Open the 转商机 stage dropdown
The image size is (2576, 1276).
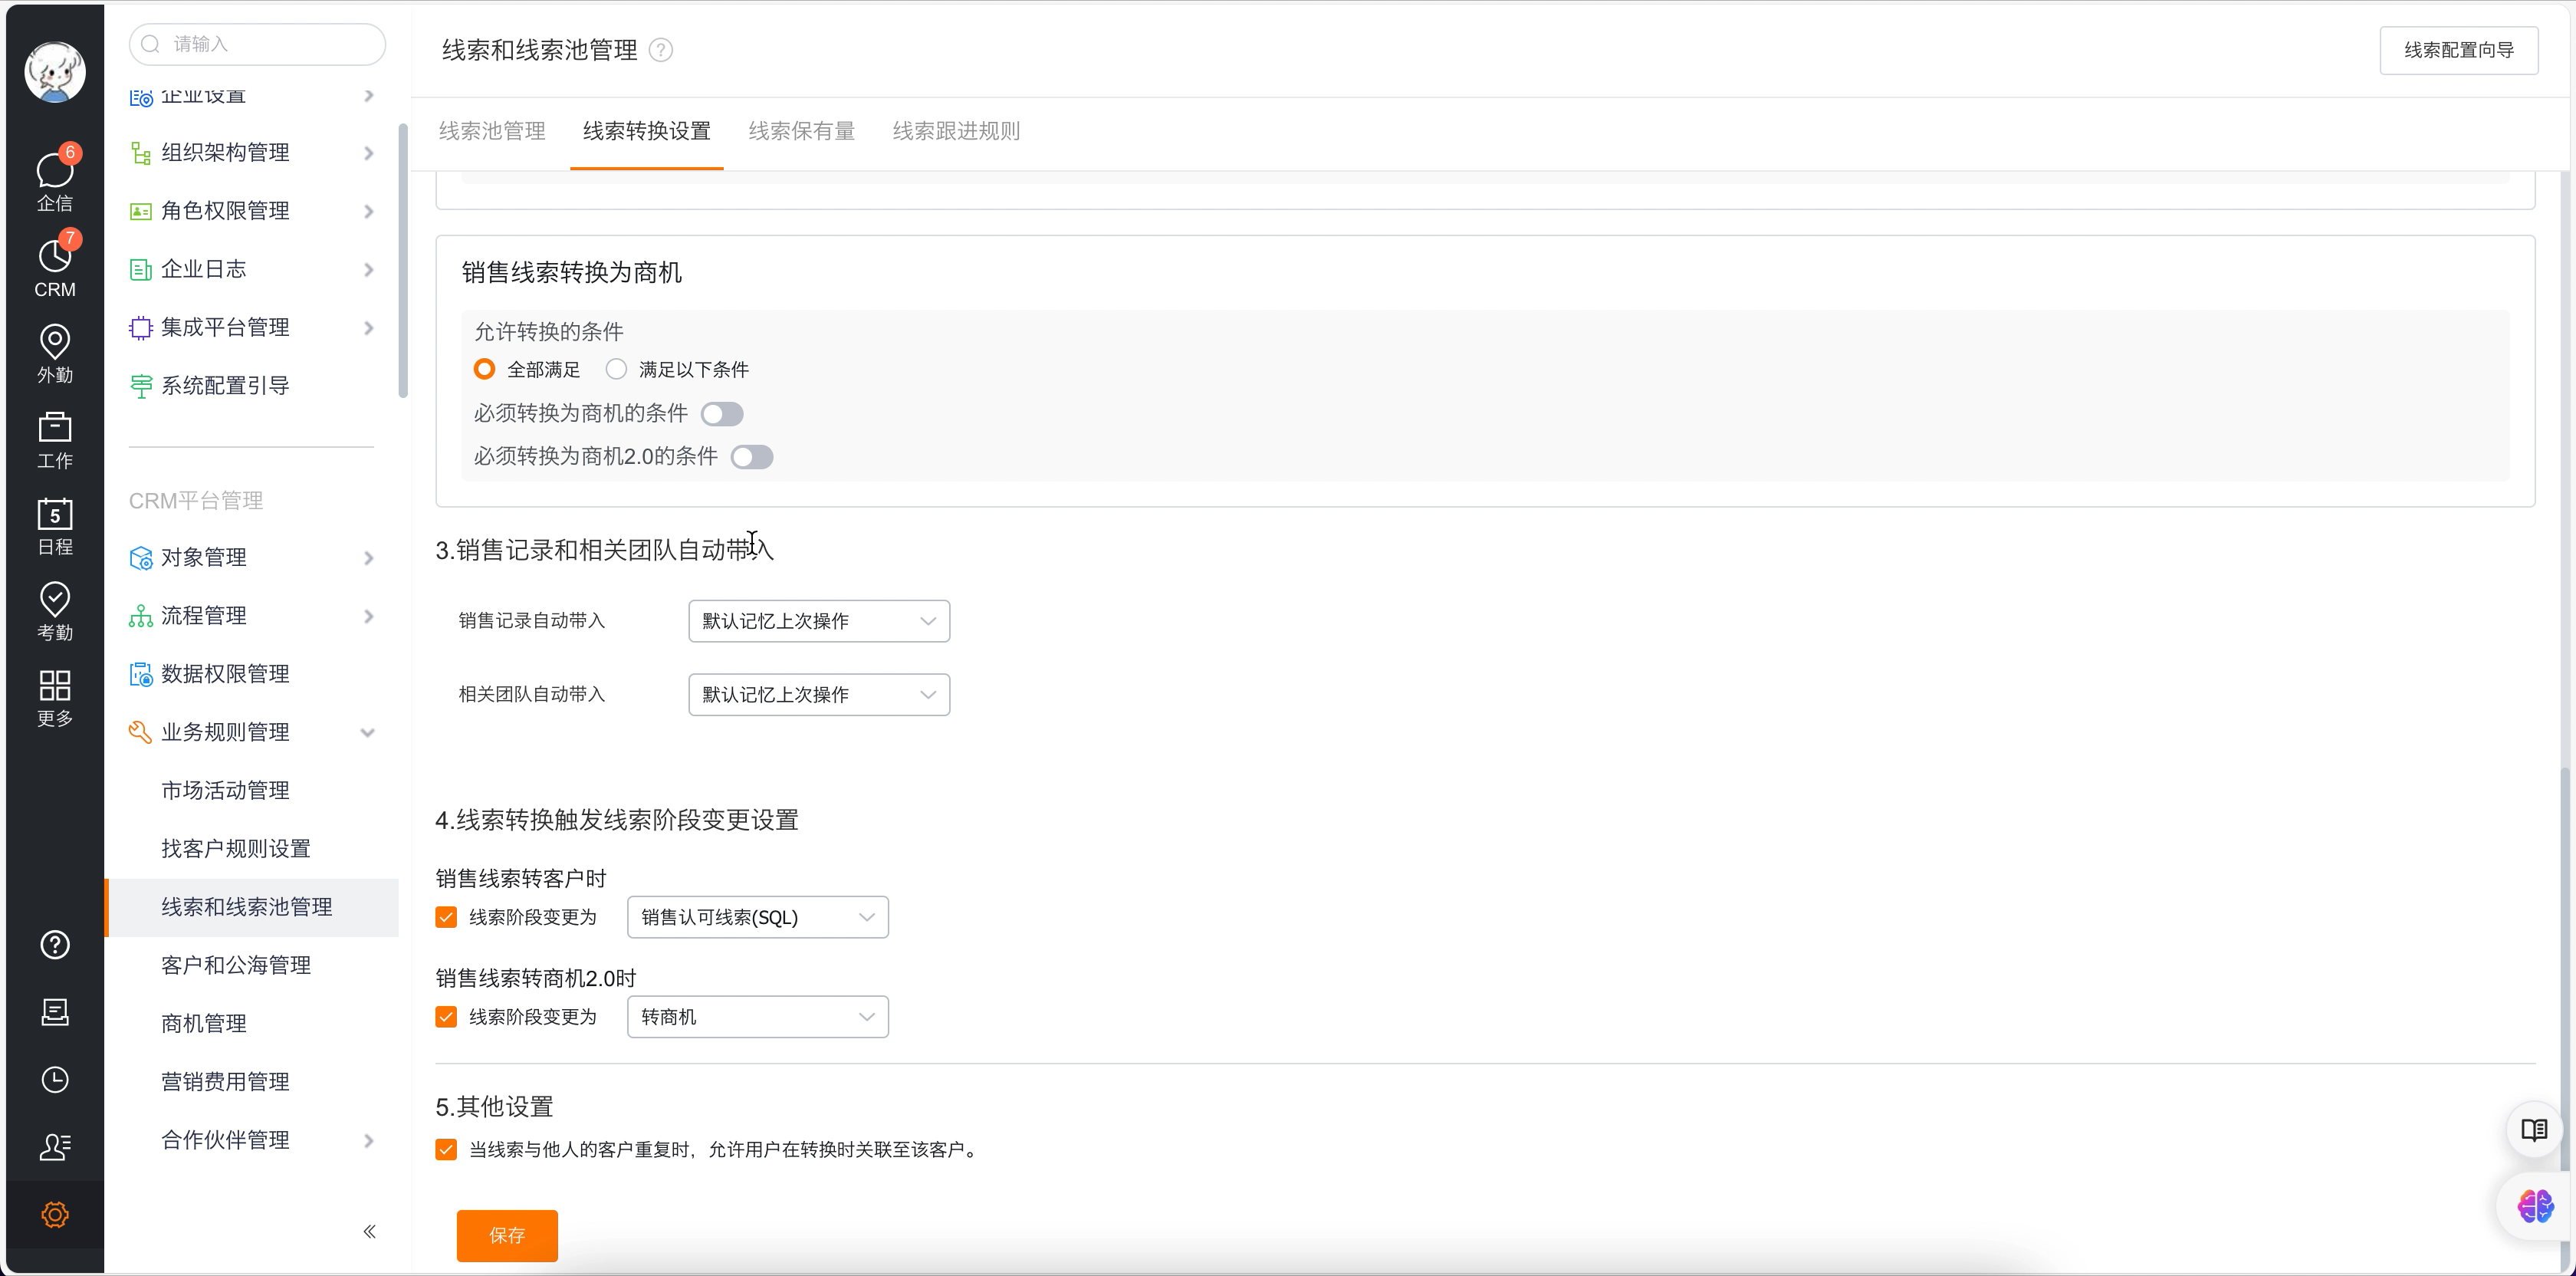(x=758, y=1017)
